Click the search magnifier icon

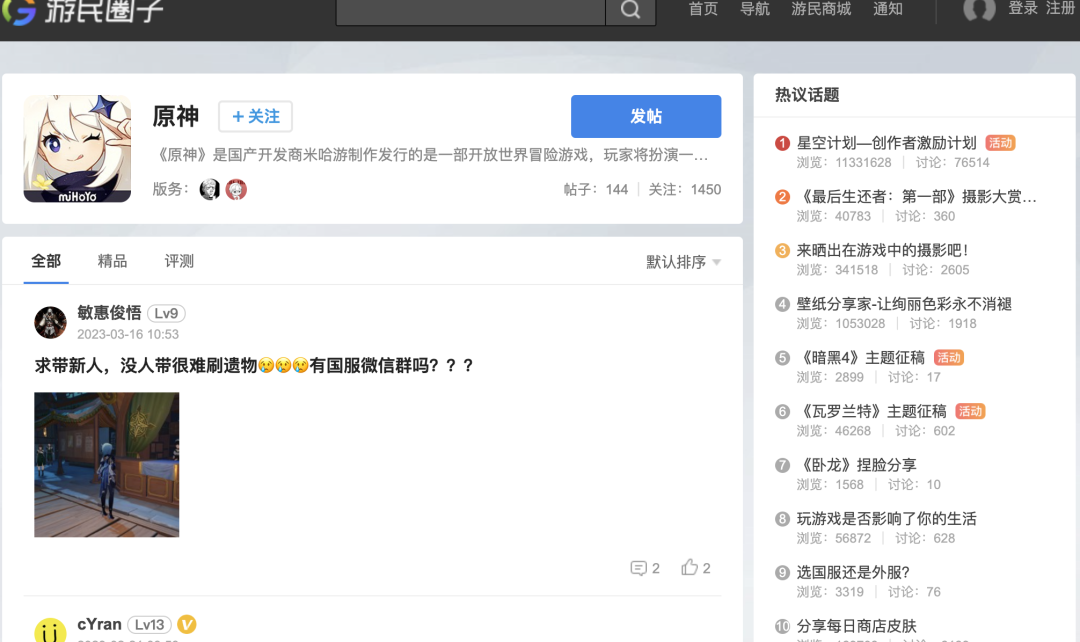(x=630, y=10)
